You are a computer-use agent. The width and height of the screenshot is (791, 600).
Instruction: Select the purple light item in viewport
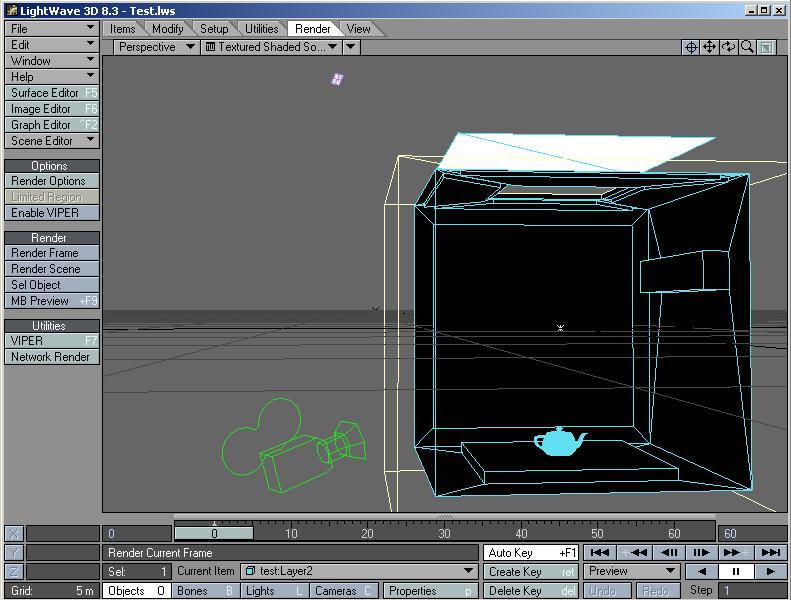337,79
